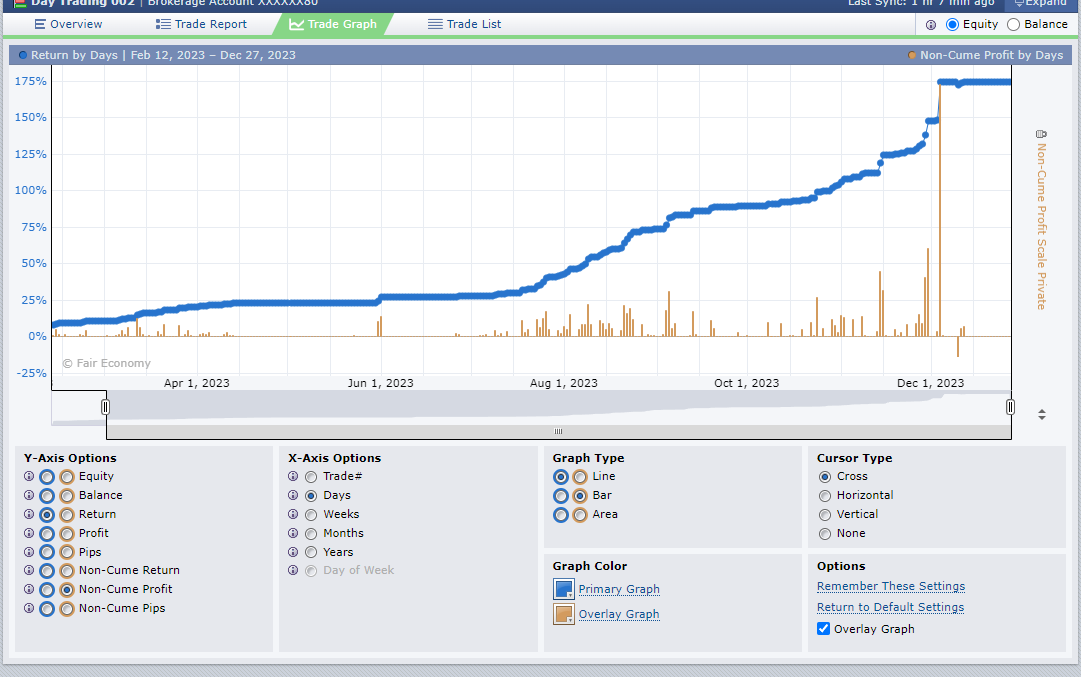This screenshot has height=677, width=1081.
Task: Set overlay (orange) graph to Non-Cume Pips
Action: (x=67, y=609)
